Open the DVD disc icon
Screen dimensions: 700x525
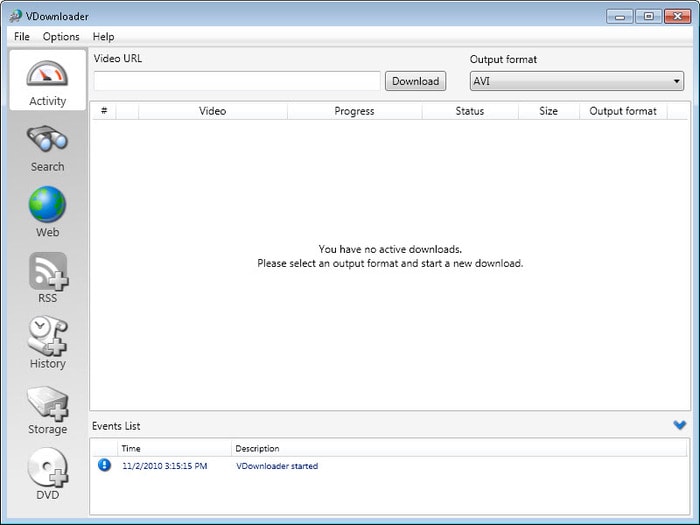(x=48, y=467)
